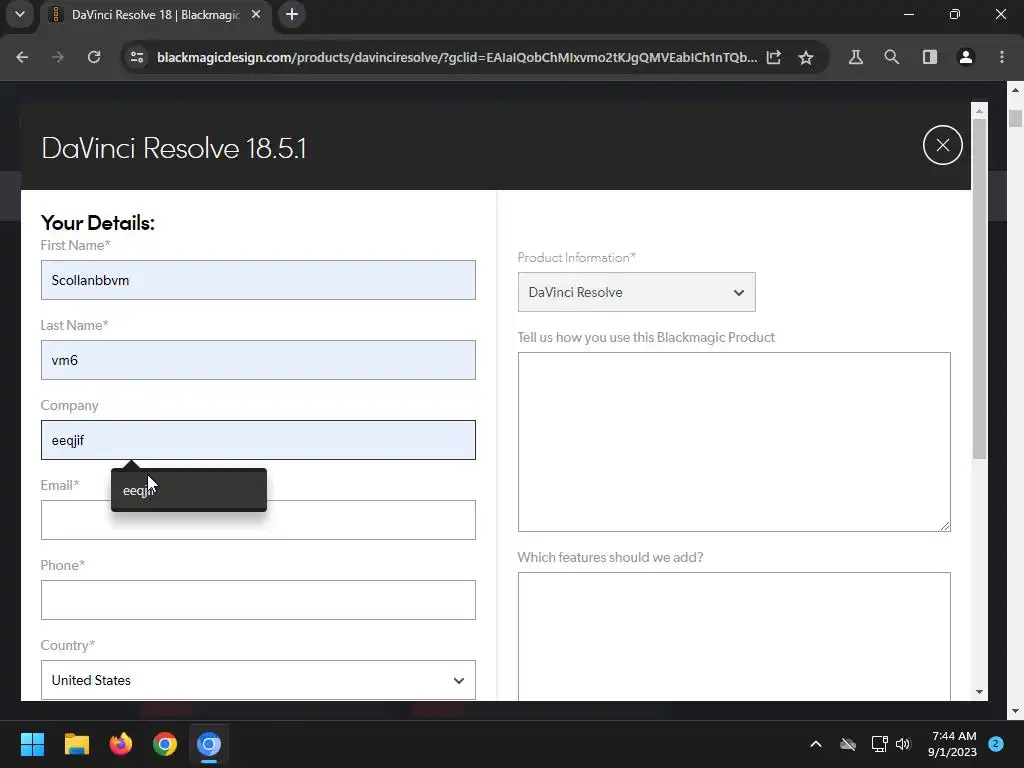
Task: Edit the Last Name field
Action: (x=258, y=360)
